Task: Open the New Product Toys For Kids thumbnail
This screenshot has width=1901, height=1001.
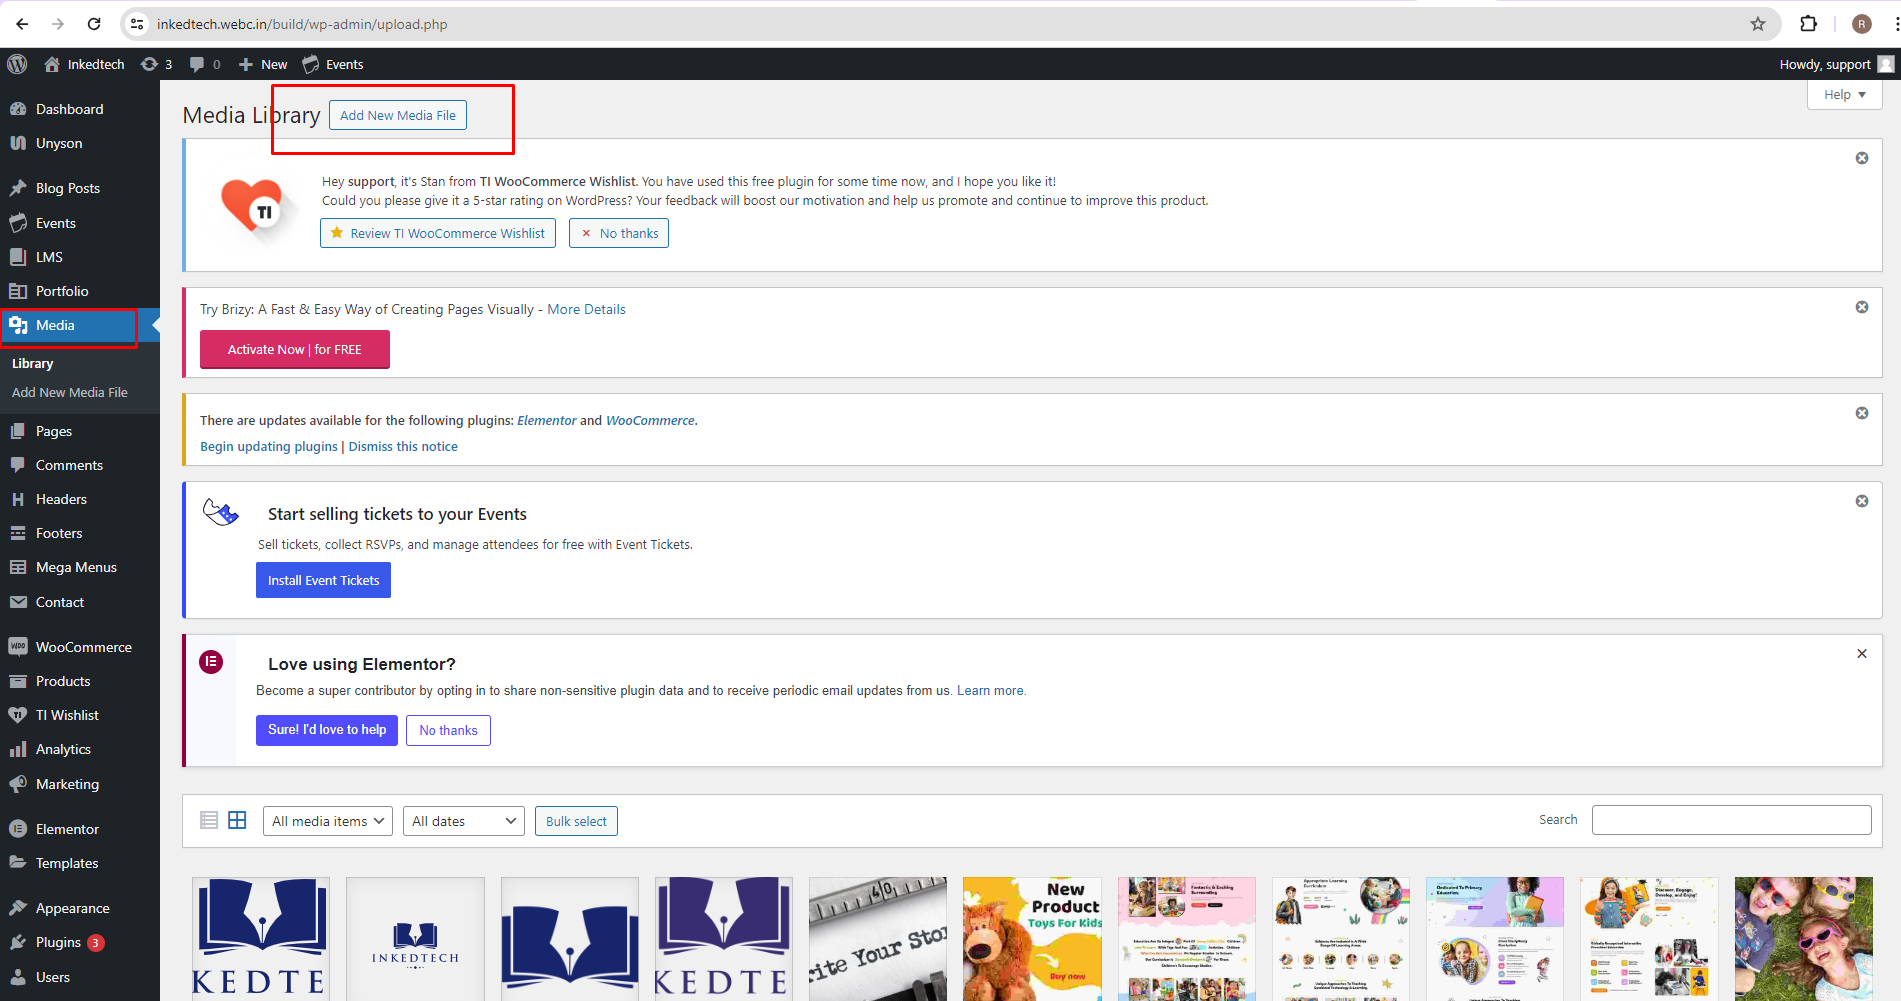Action: (1032, 939)
